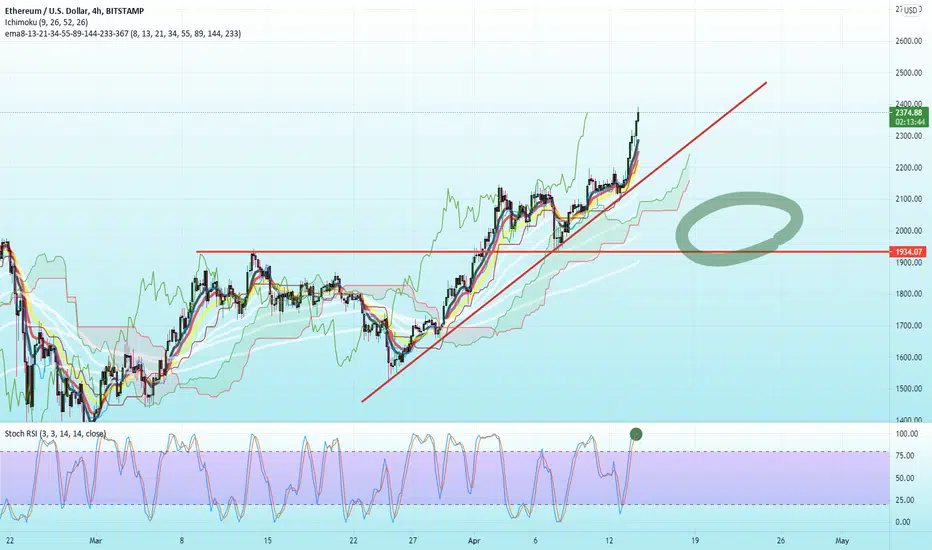This screenshot has height=550, width=932.
Task: Select the ema8-13-21-34-55-89-144-233-367 indicator legend
Action: point(122,34)
